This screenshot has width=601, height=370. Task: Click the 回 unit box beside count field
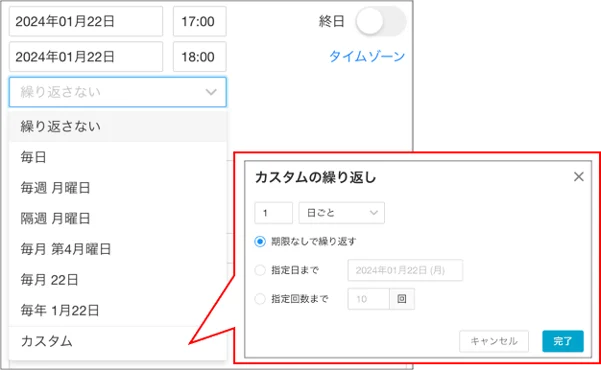[402, 299]
